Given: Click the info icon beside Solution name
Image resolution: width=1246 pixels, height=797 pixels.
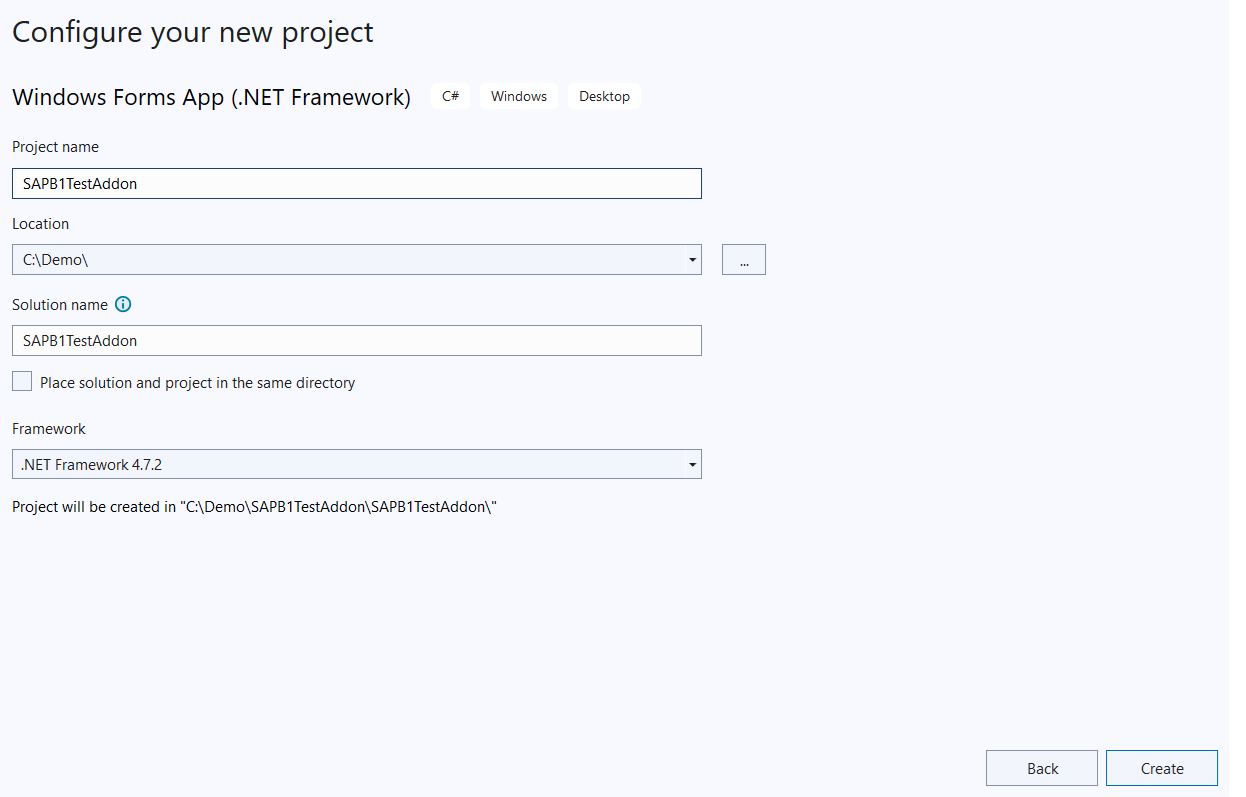Looking at the screenshot, I should click(x=123, y=304).
